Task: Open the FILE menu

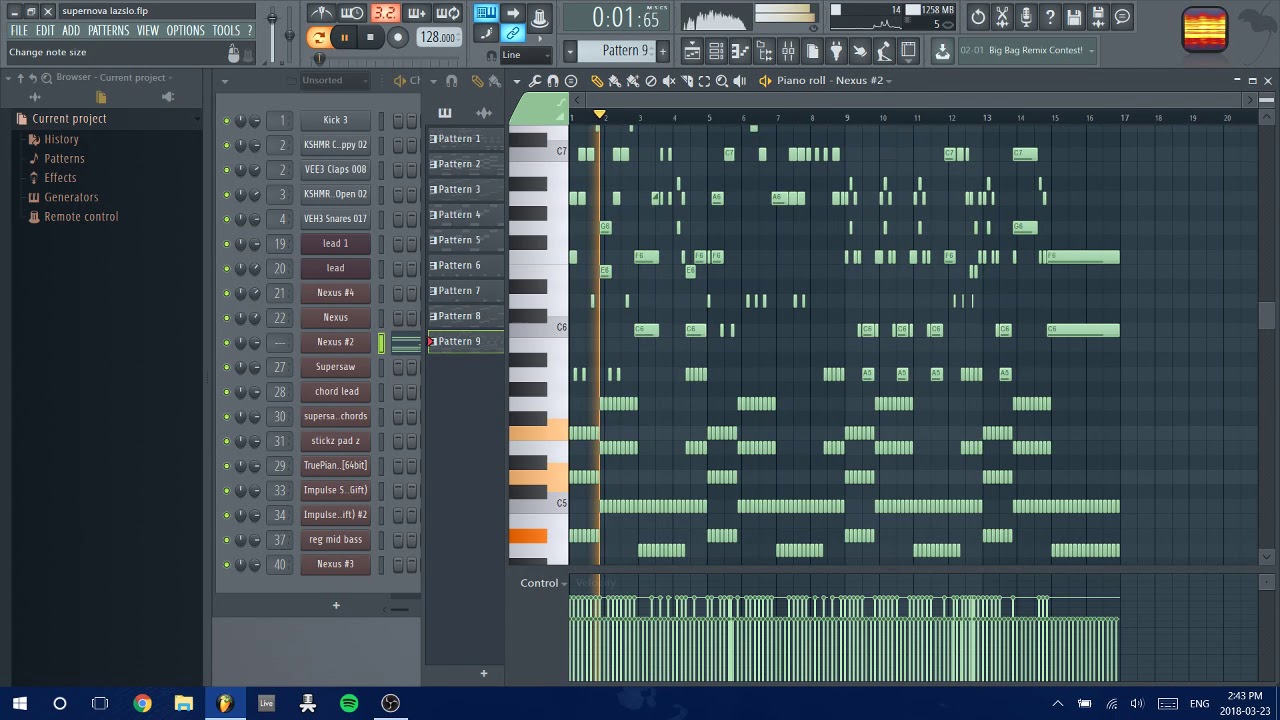Action: click(19, 31)
